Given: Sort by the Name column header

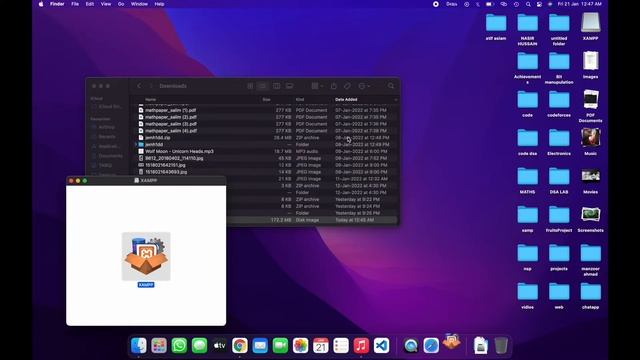Looking at the screenshot, I should click(x=151, y=100).
